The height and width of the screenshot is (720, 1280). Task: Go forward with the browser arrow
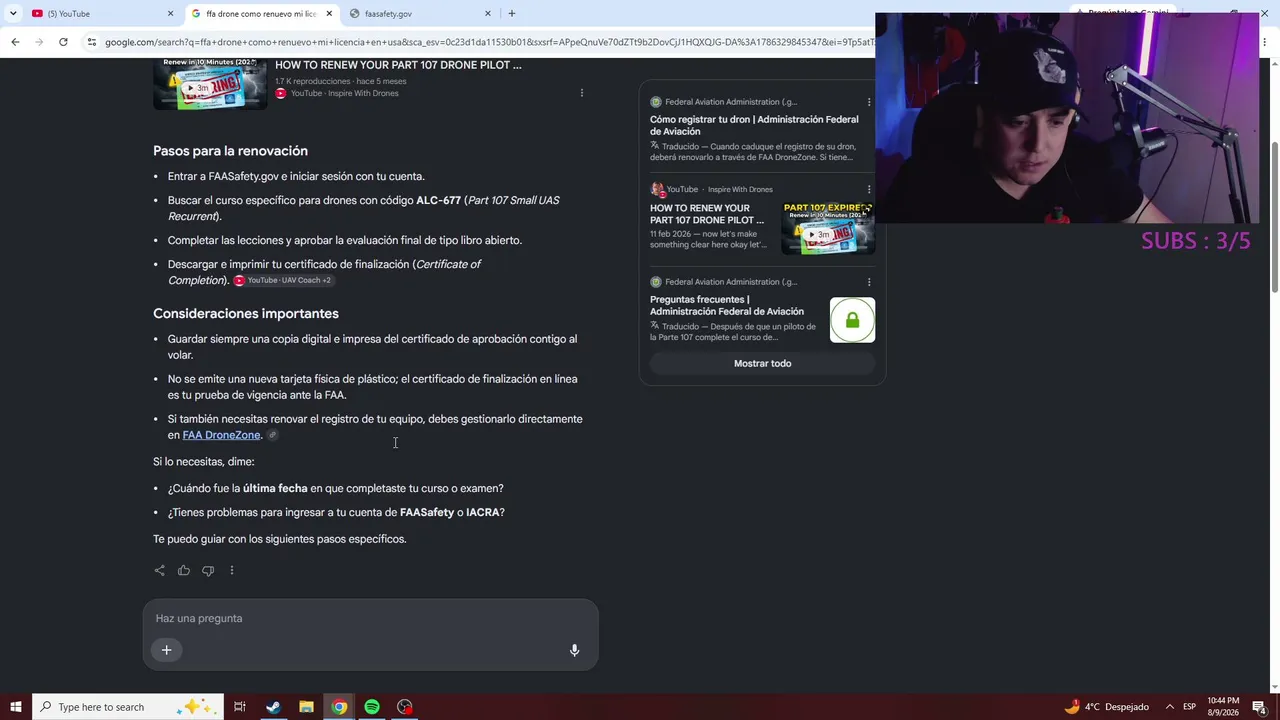click(39, 42)
